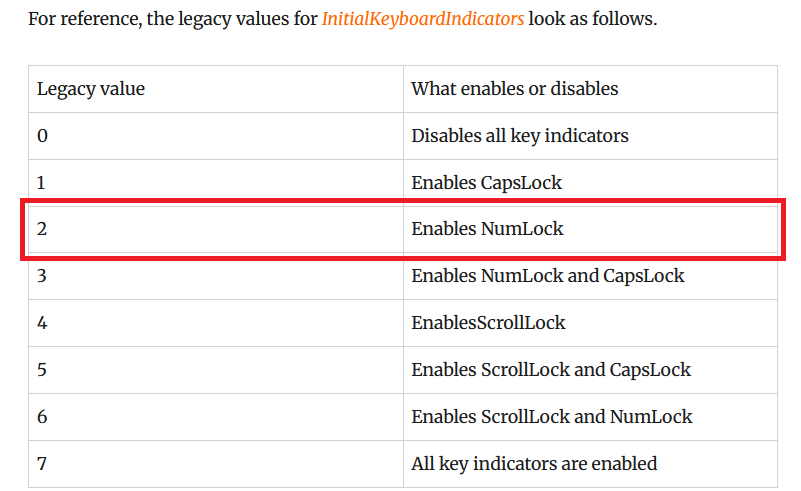Click 'Enables ScrollLock and CapsLock' cell
801x491 pixels.
591,370
